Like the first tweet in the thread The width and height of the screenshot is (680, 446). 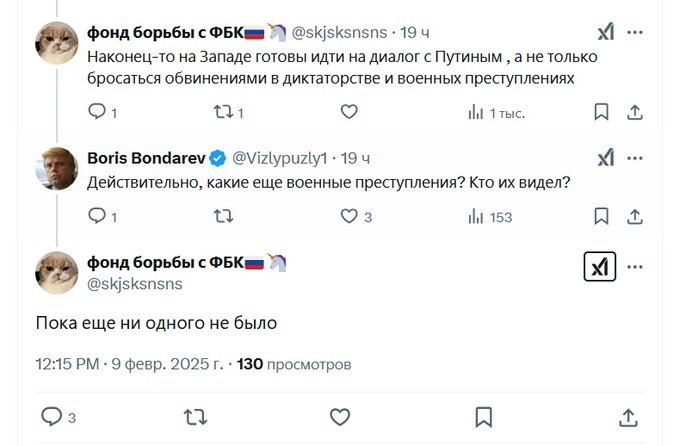pos(349,112)
